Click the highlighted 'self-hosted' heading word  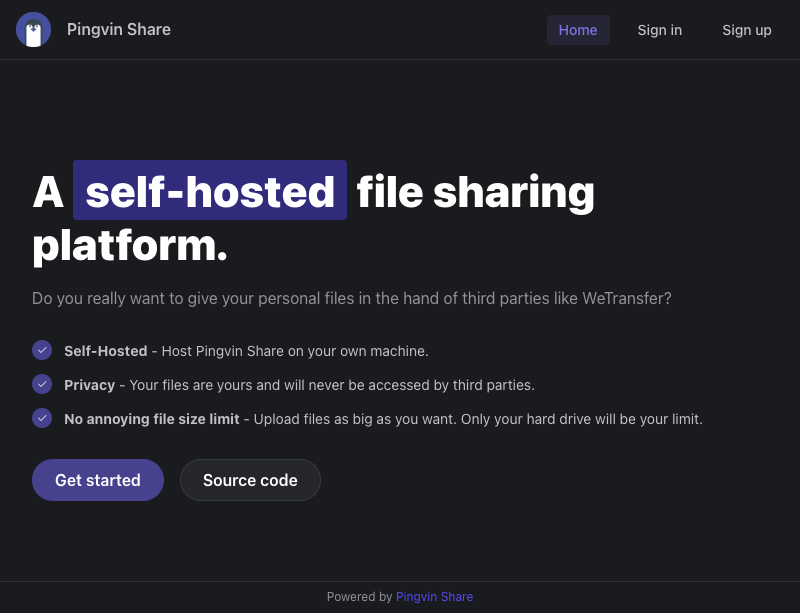(x=210, y=190)
